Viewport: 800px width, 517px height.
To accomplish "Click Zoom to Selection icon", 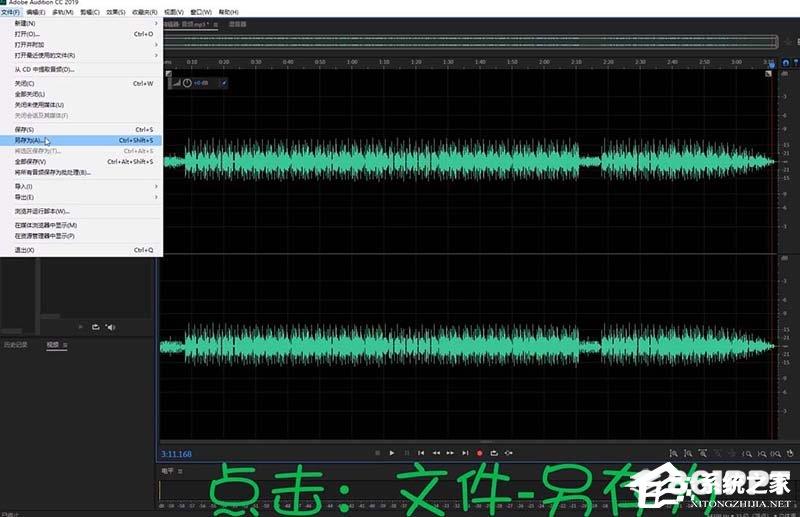I will [x=776, y=453].
